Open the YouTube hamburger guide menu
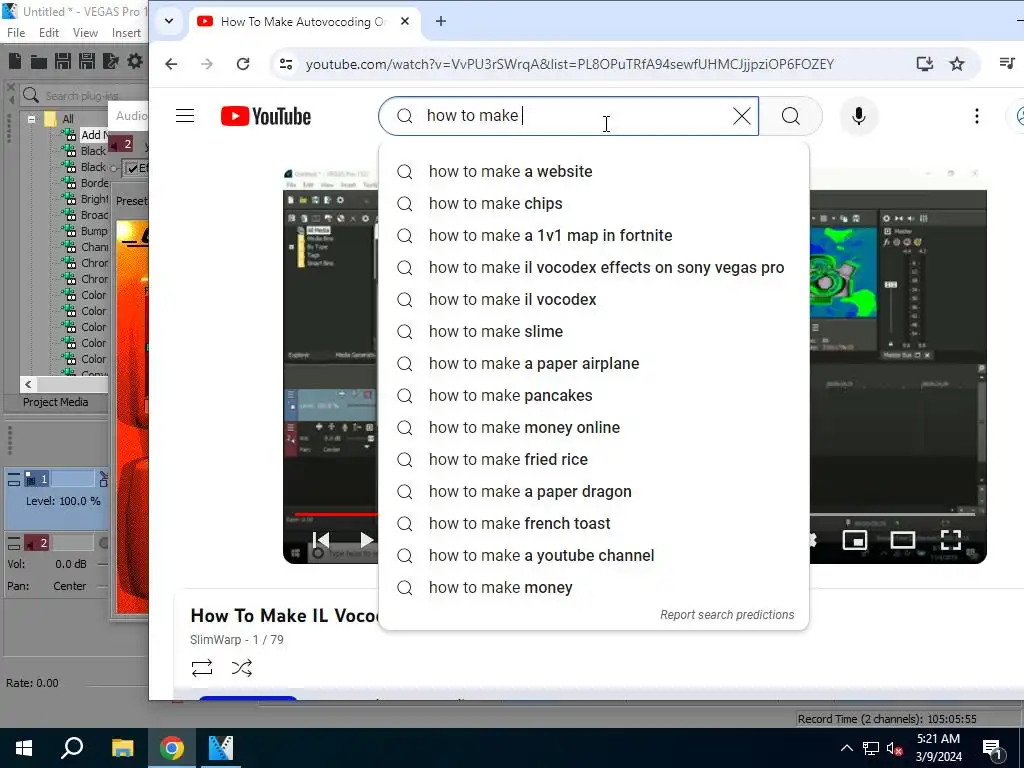The height and width of the screenshot is (768, 1024). click(185, 116)
